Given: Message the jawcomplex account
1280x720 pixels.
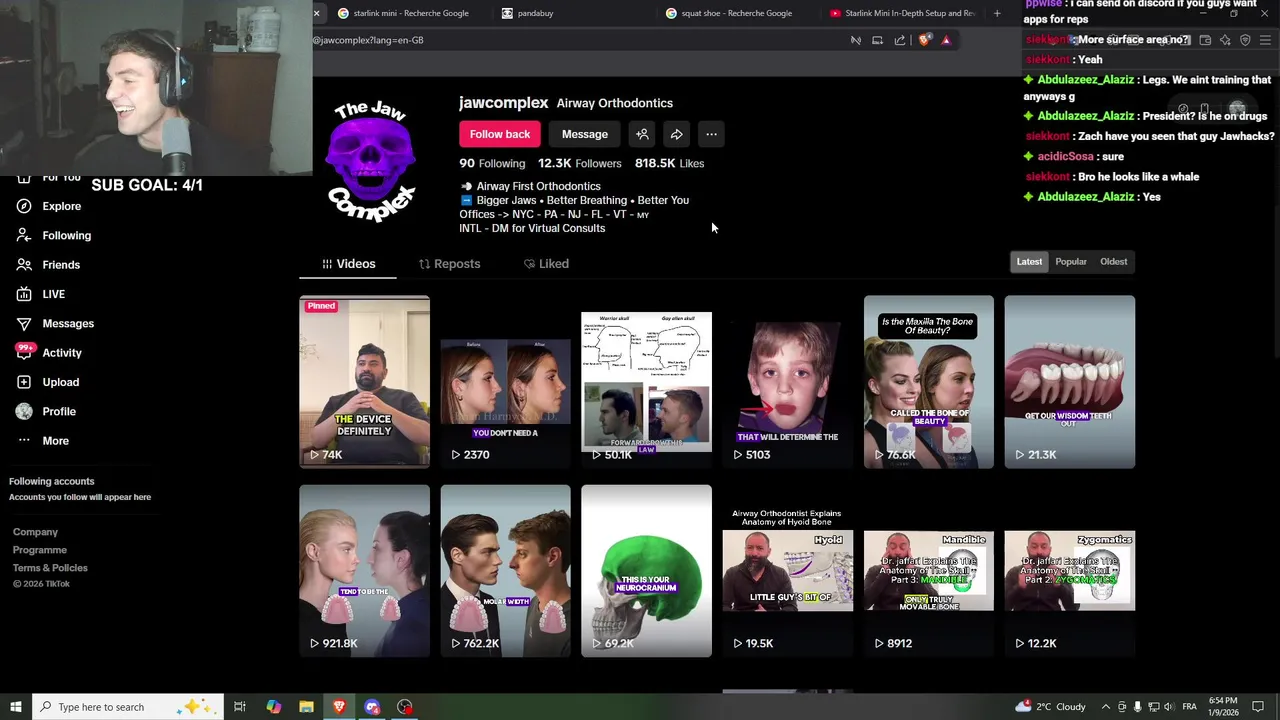Looking at the screenshot, I should pyautogui.click(x=585, y=134).
